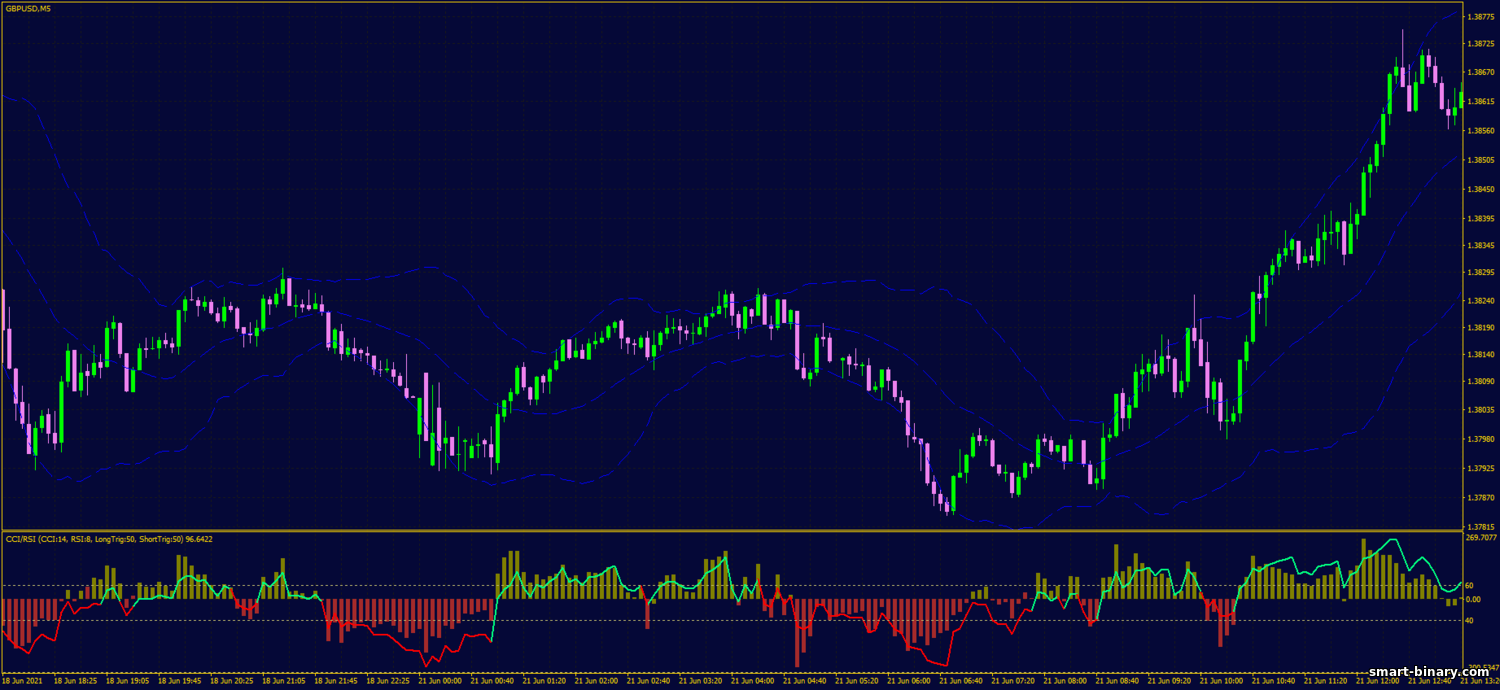The image size is (1500, 690).
Task: Click the 21 Jun 07:20 time label
Action: pyautogui.click(x=1013, y=681)
